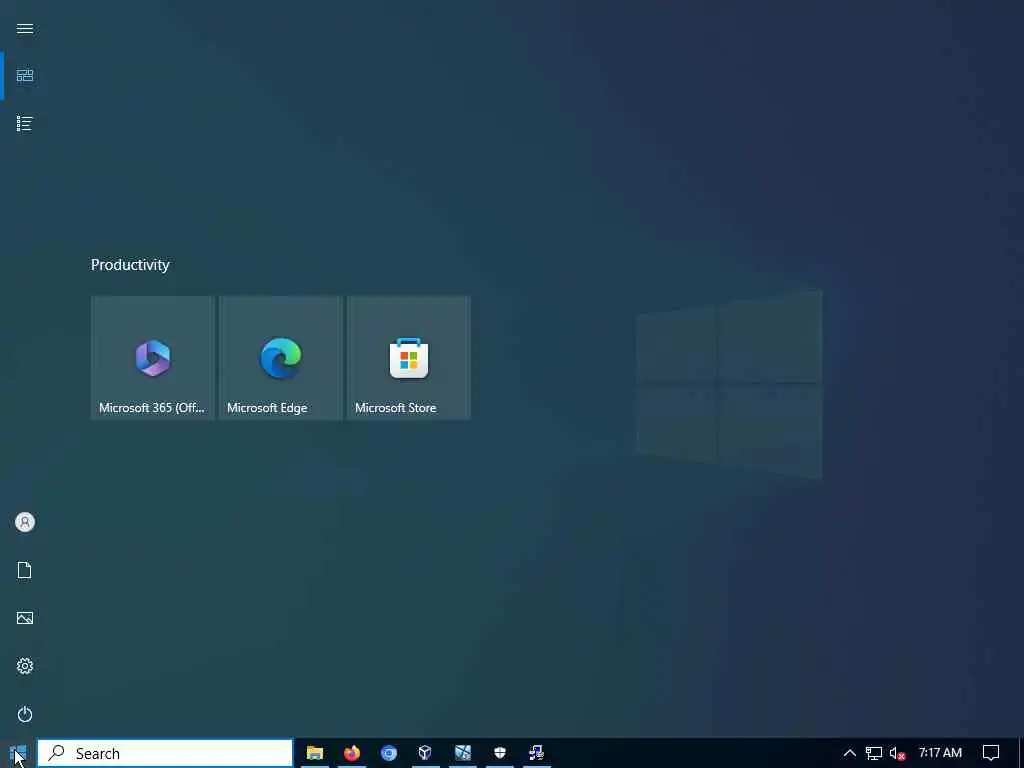Open the Action Center notifications icon
1024x768 pixels.
click(991, 753)
